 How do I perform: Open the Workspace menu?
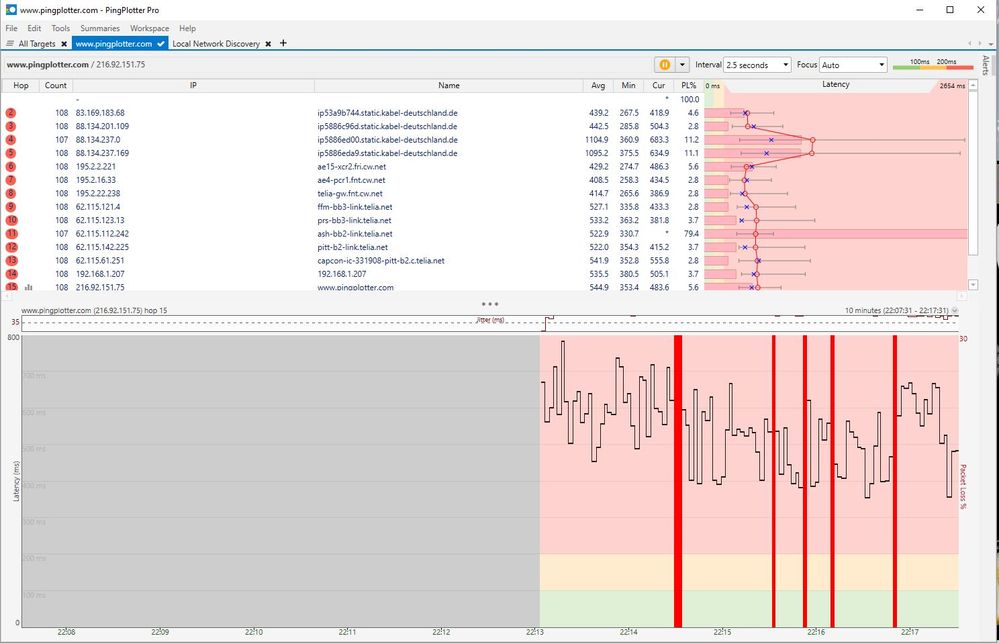(149, 29)
